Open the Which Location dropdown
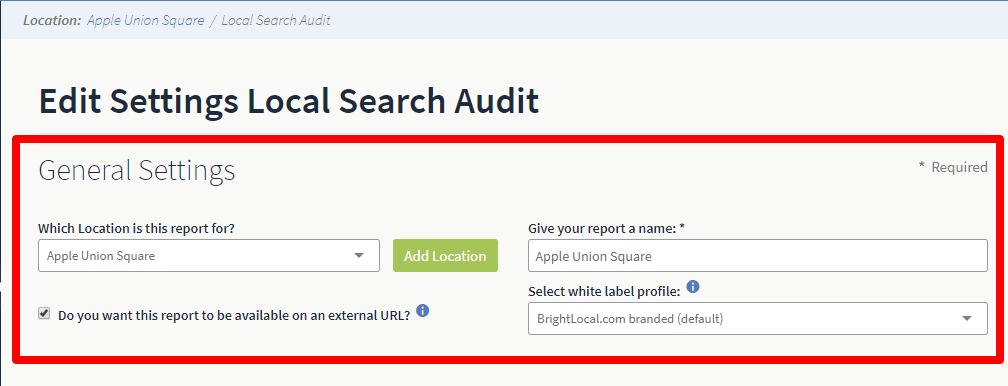Viewport: 1008px width, 386px height. click(x=209, y=255)
